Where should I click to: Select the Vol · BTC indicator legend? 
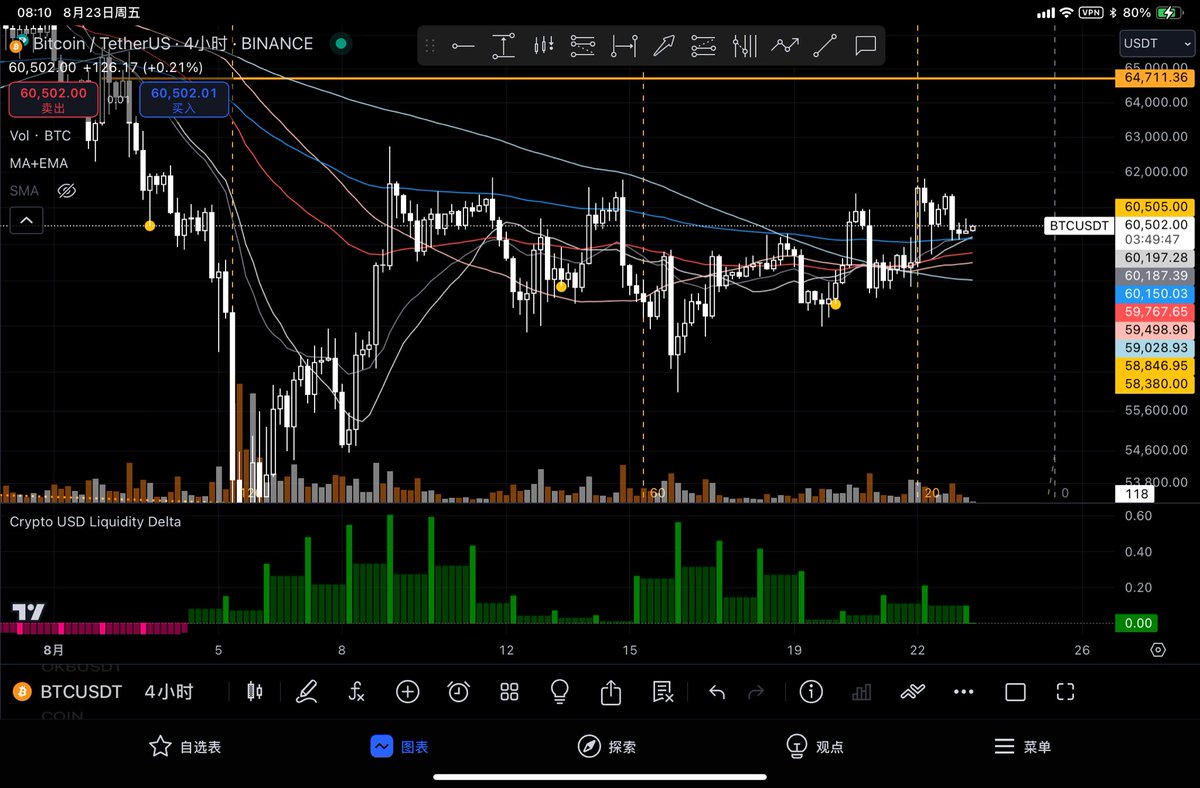[x=41, y=135]
